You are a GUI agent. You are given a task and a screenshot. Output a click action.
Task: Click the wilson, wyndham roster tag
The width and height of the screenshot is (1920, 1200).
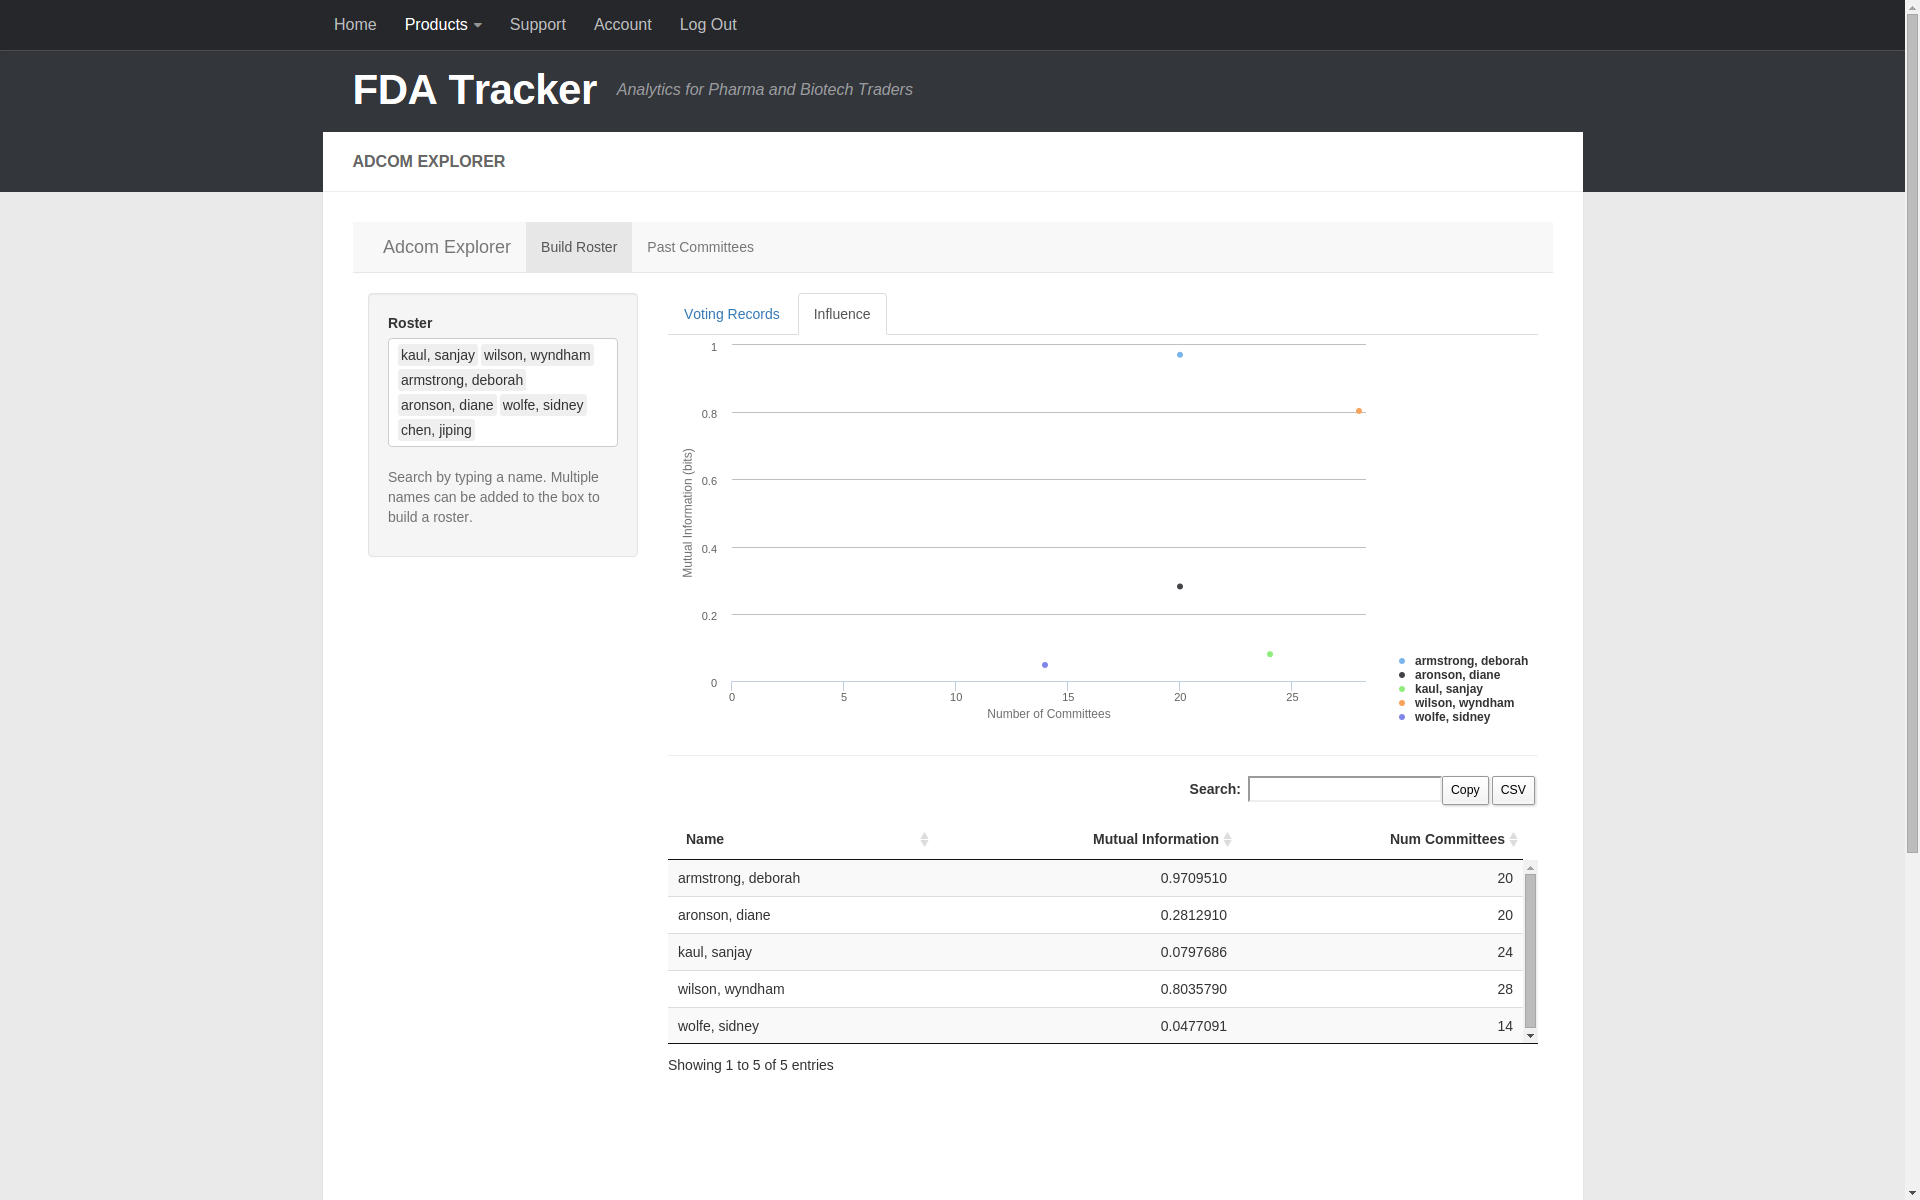point(537,355)
